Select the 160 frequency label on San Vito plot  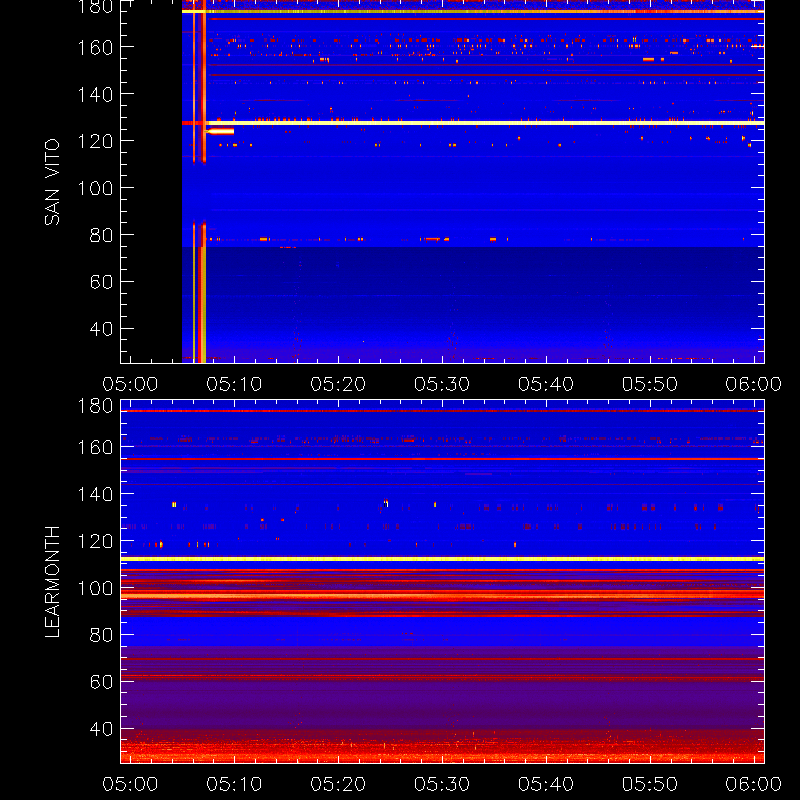pyautogui.click(x=95, y=47)
